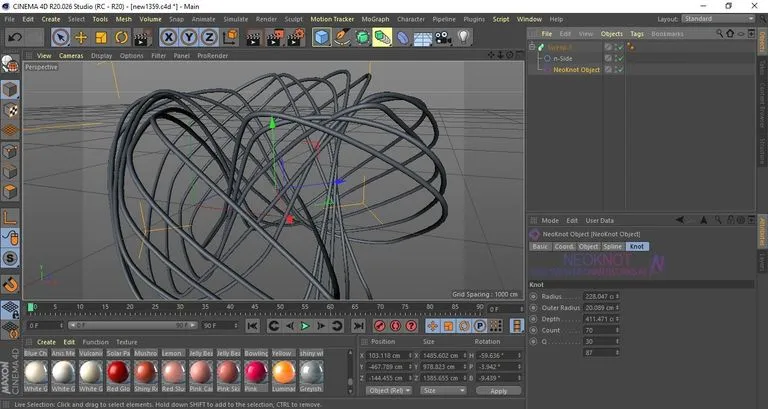
Task: Collapse the Sweep object hierarchy
Action: pos(532,47)
